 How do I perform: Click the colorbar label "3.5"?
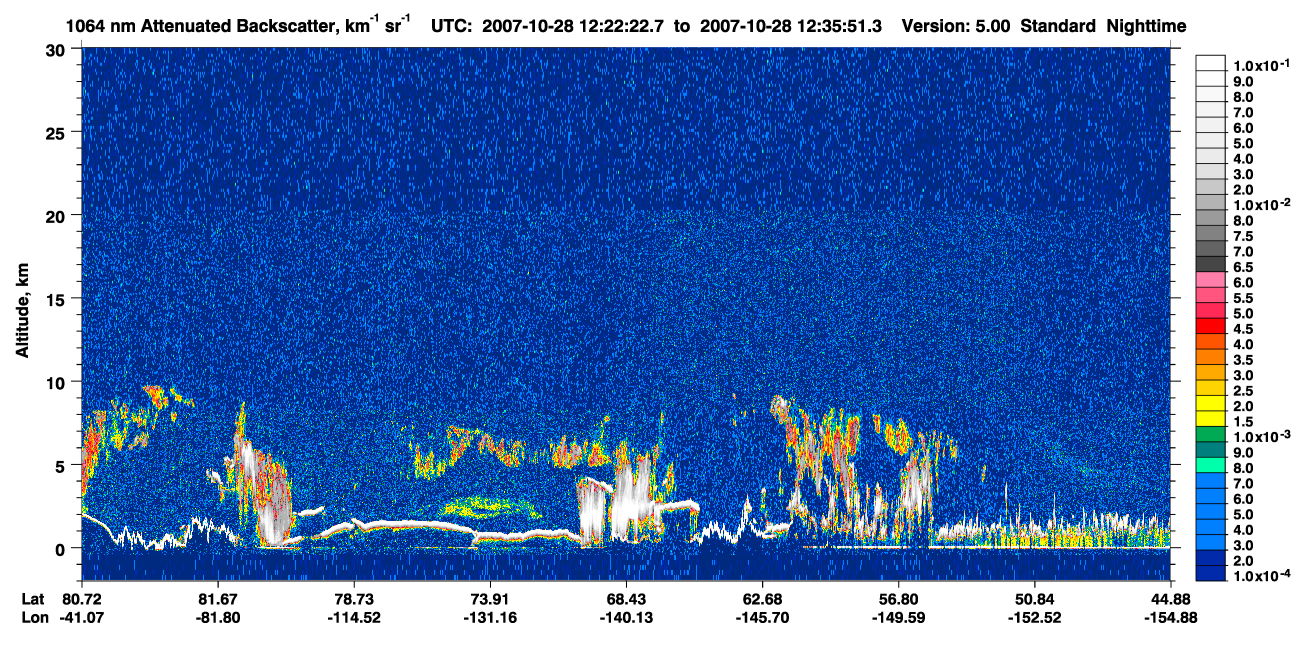pos(1243,360)
